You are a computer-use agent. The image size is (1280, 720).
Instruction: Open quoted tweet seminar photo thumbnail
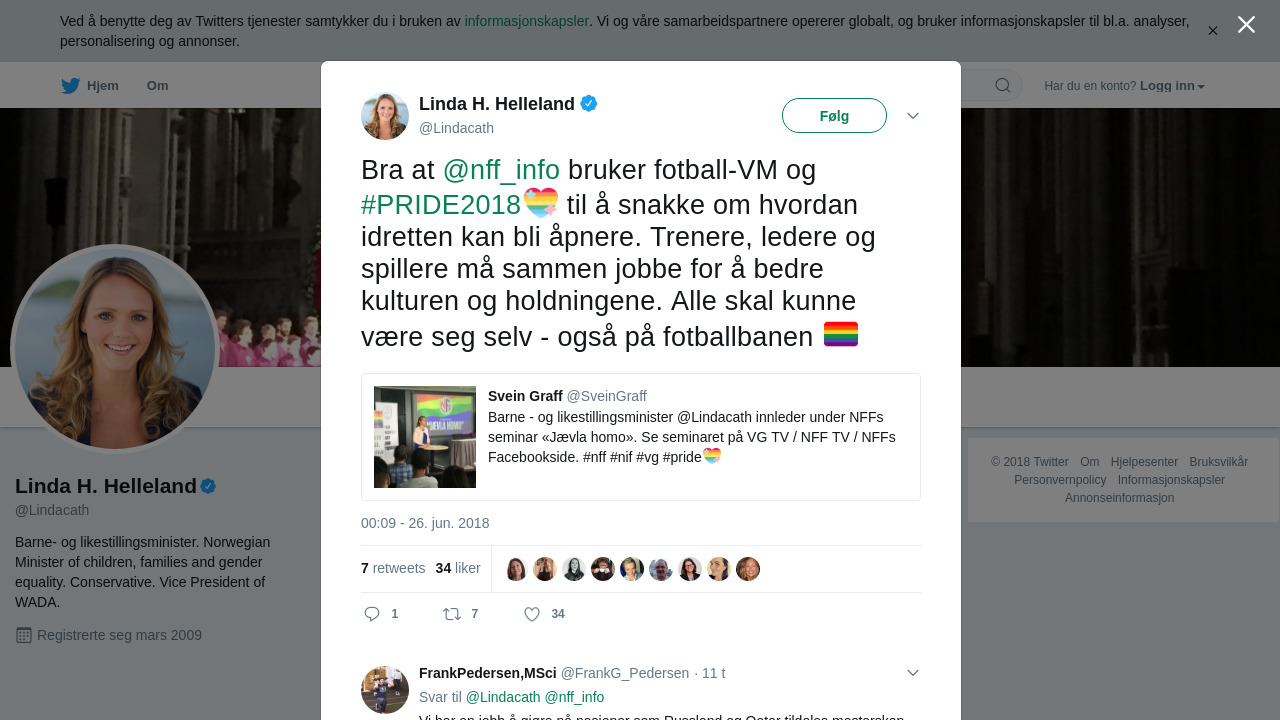[425, 437]
